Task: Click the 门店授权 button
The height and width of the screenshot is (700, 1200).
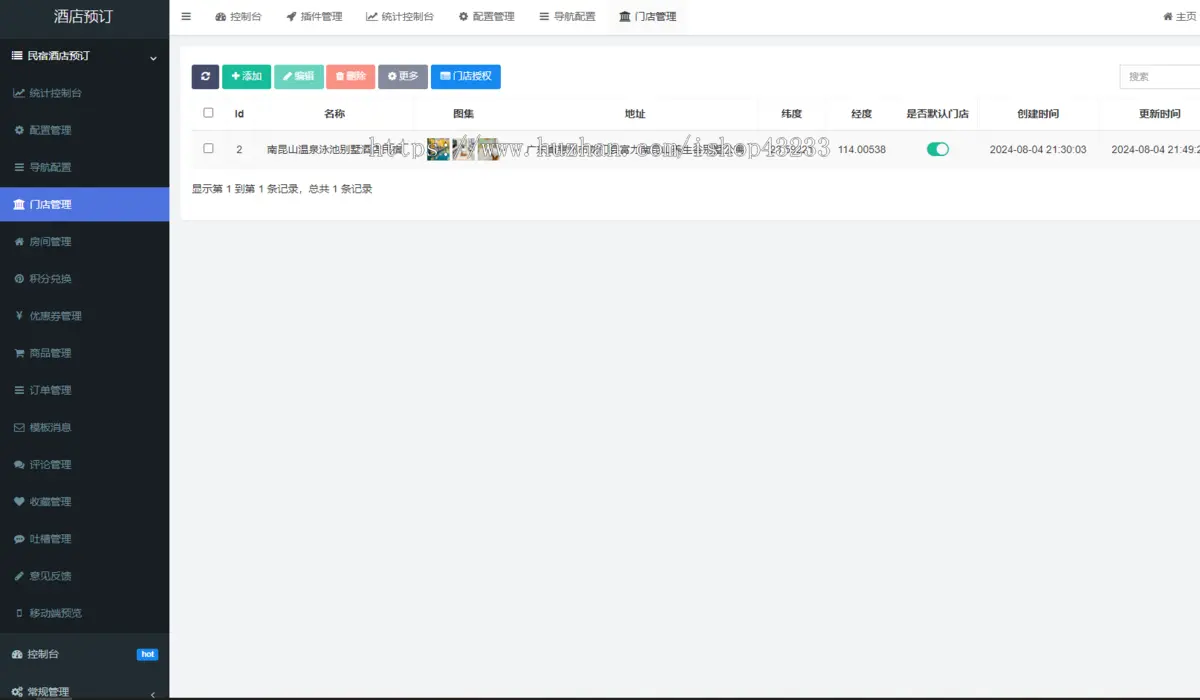Action: (466, 77)
